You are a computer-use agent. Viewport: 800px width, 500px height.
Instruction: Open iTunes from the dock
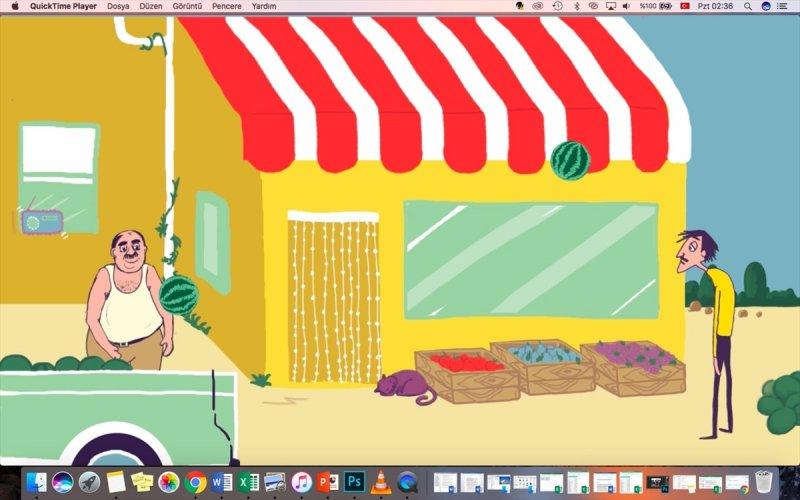click(x=301, y=482)
